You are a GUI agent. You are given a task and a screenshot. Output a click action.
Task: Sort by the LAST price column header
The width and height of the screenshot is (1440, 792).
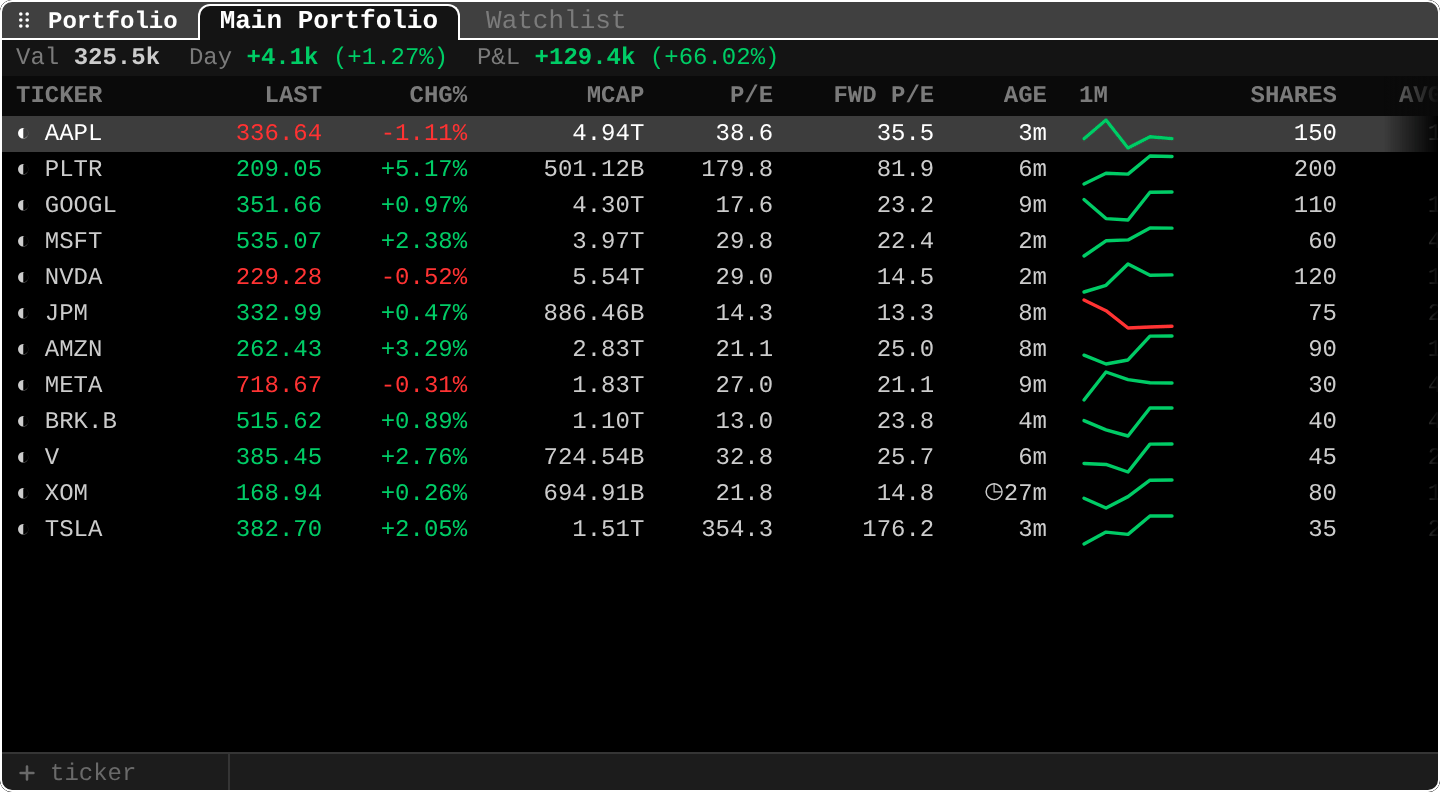293,95
